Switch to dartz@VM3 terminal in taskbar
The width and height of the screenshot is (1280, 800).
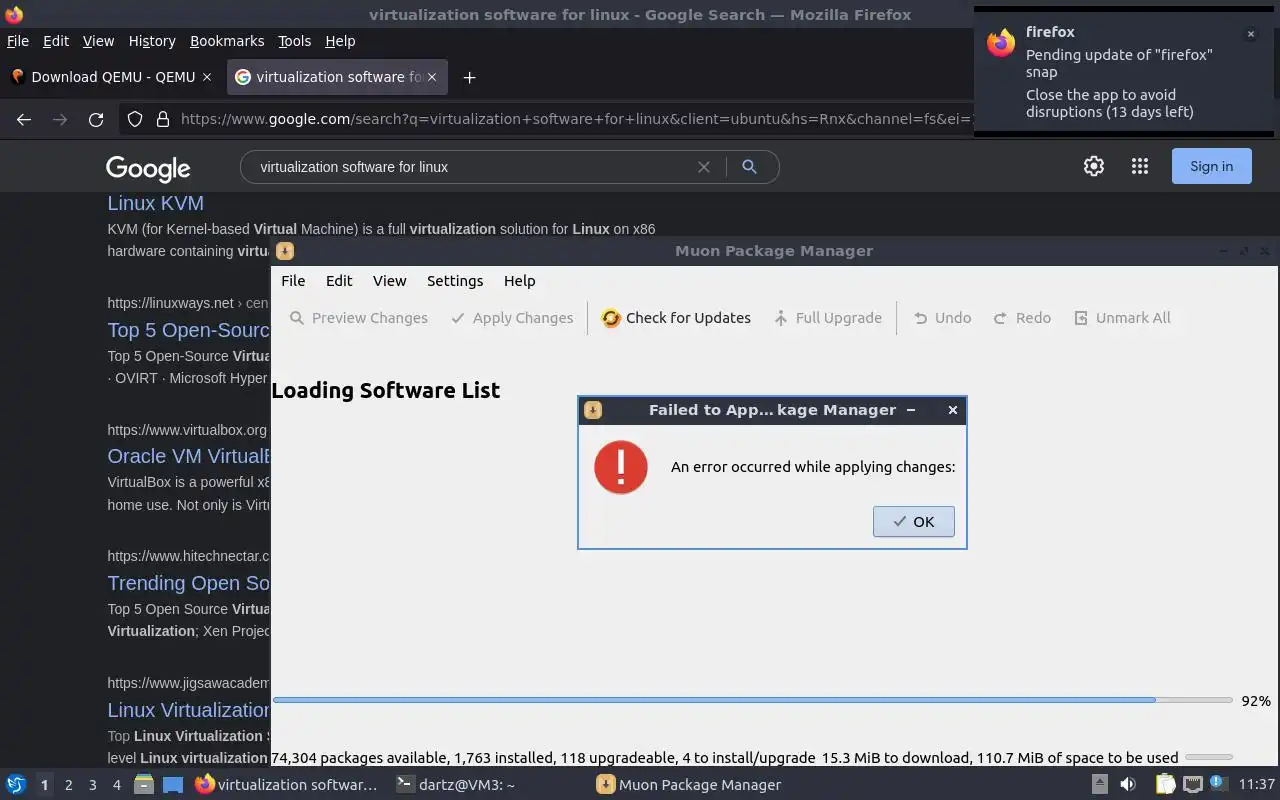455,785
